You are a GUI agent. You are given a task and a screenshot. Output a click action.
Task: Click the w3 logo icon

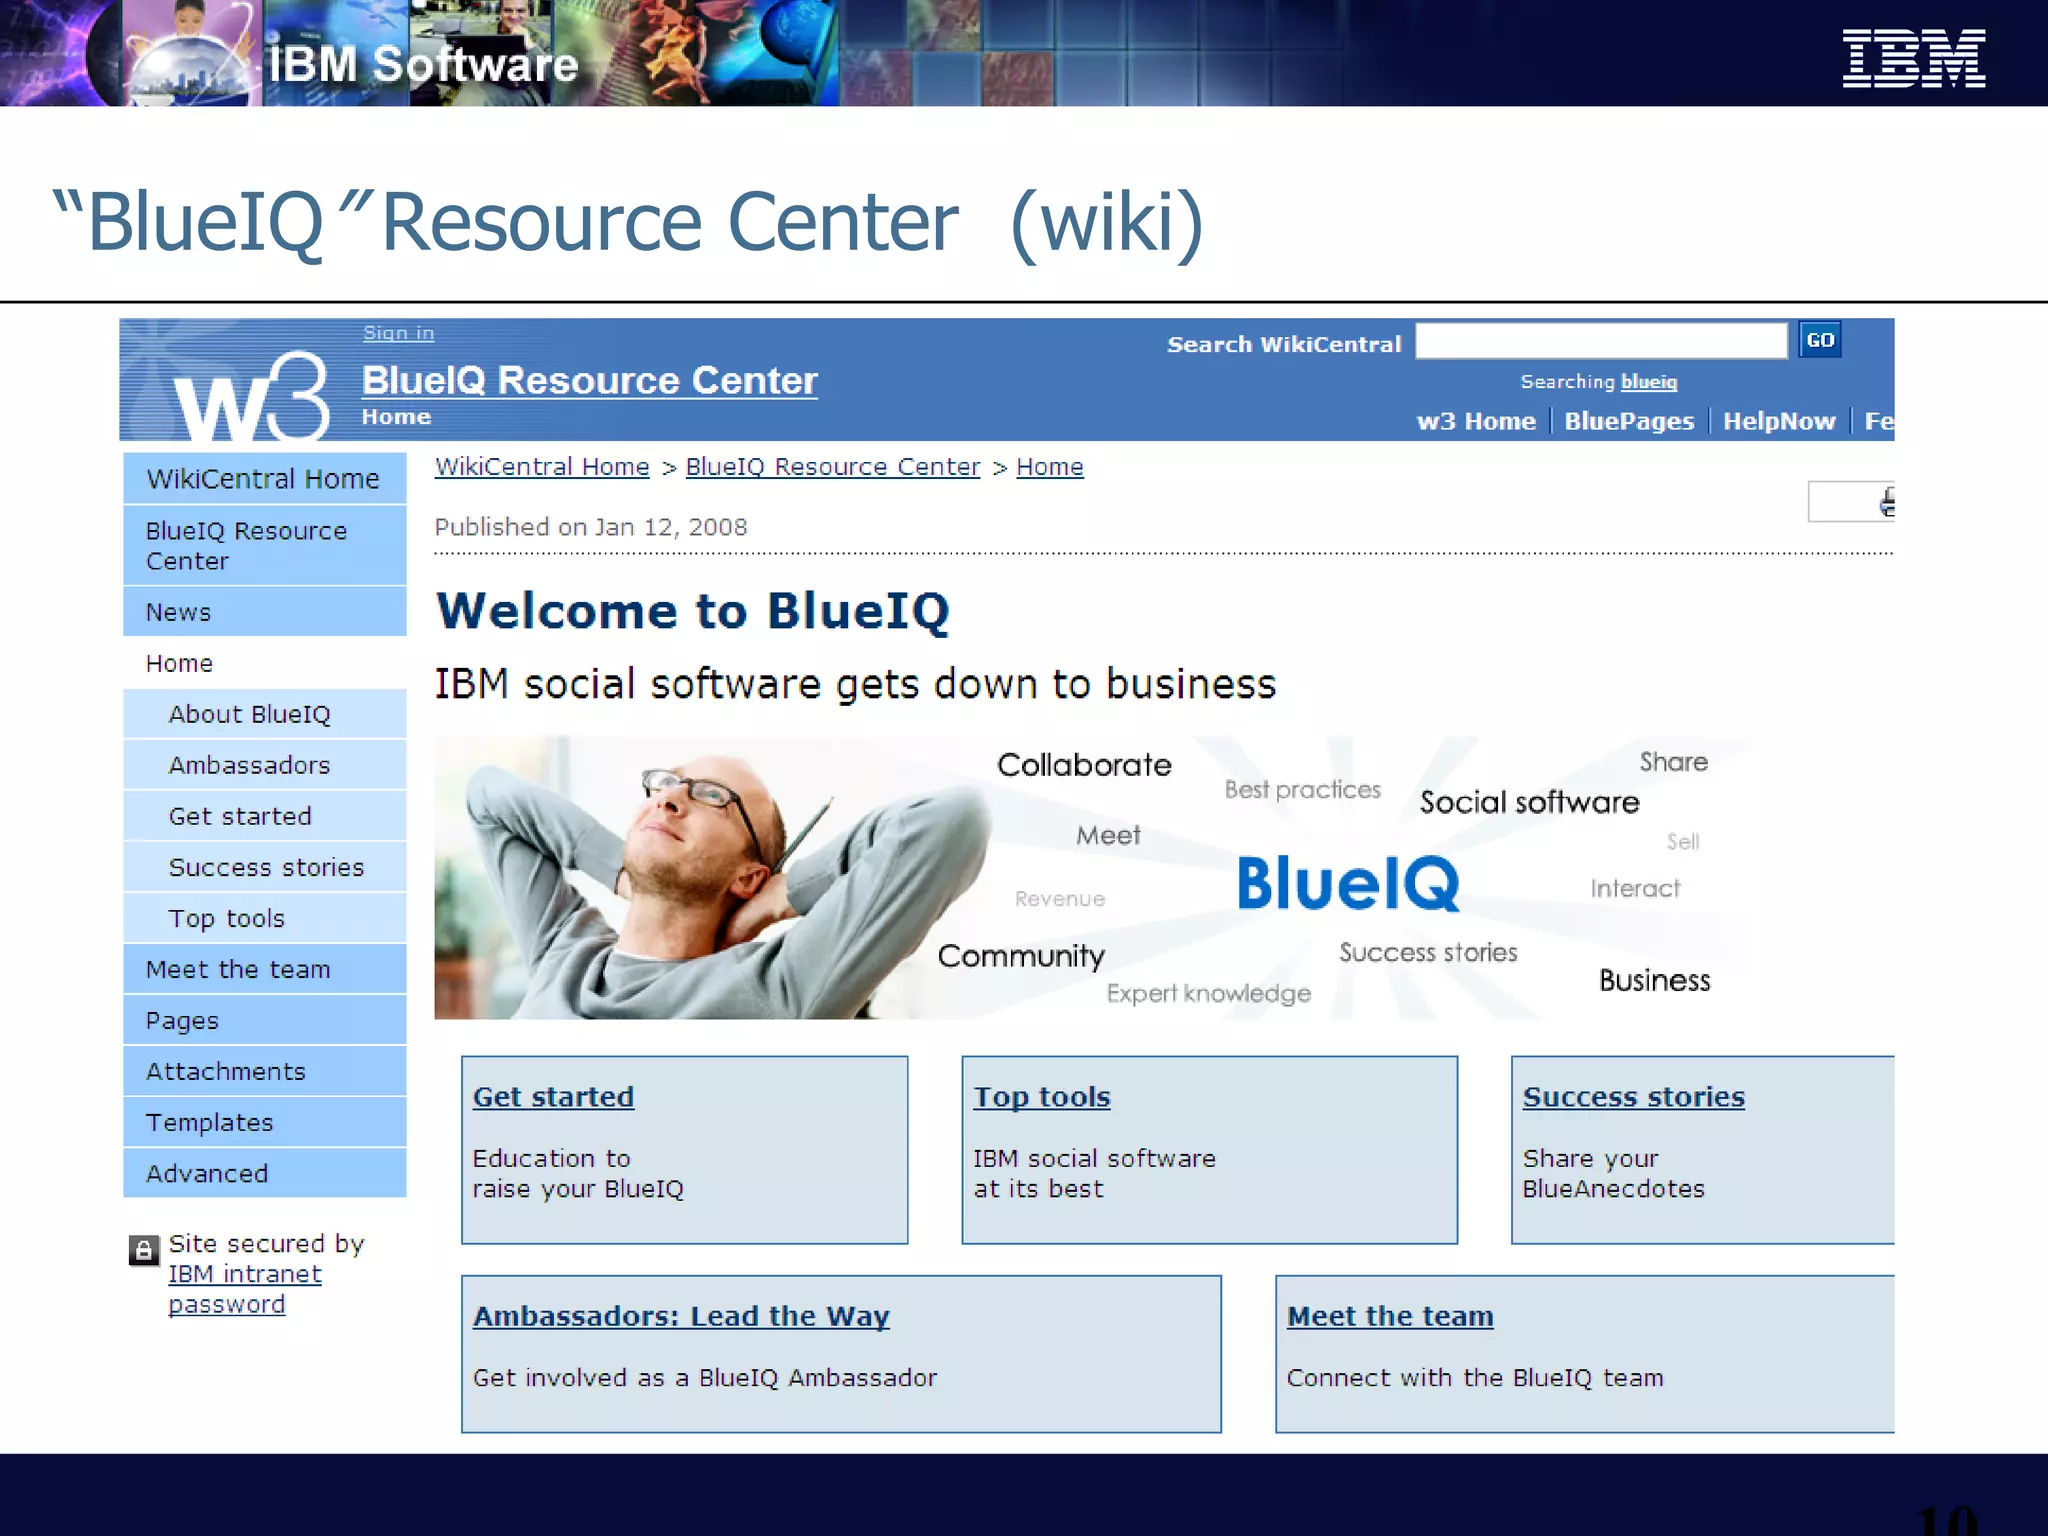(x=250, y=396)
